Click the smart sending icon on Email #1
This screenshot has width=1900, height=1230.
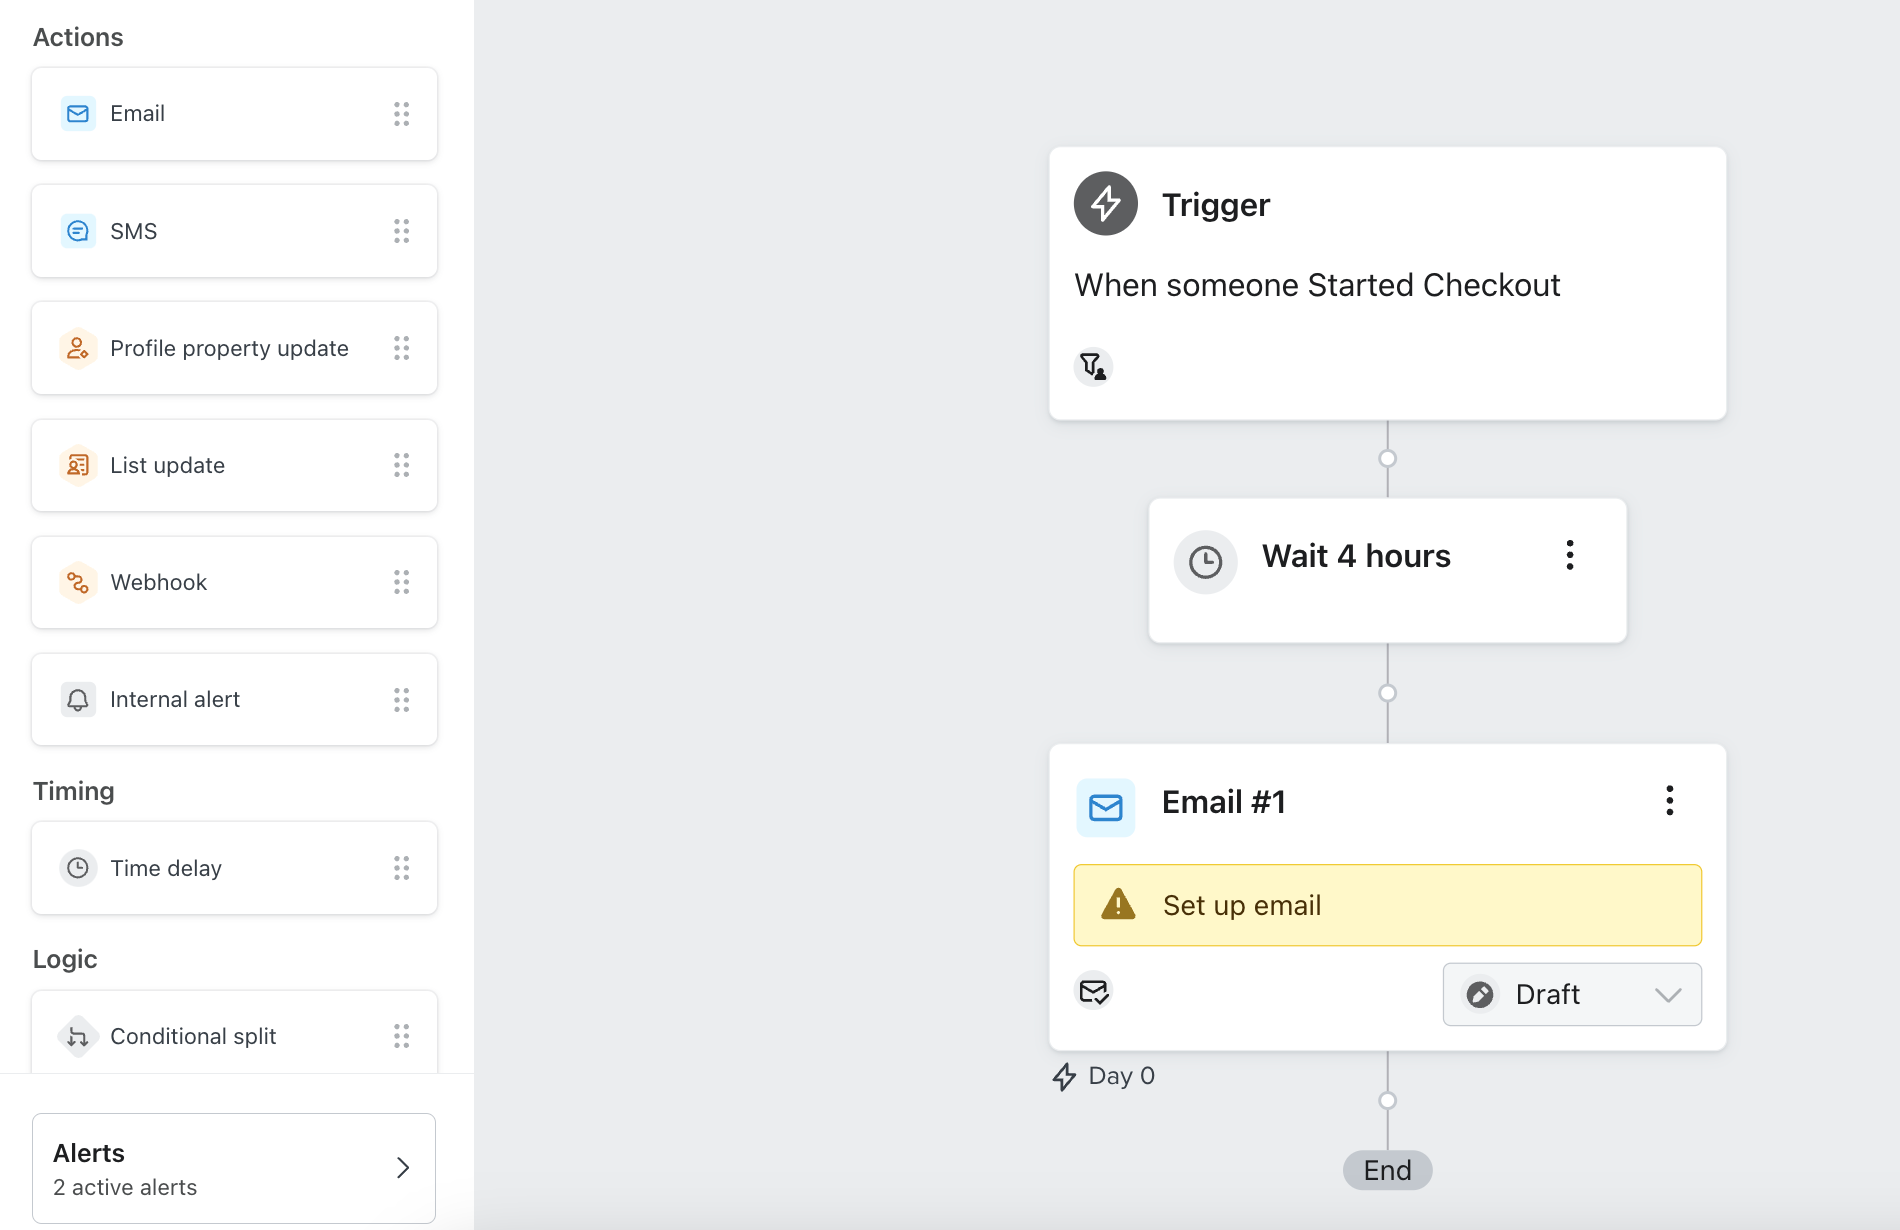[x=1093, y=991]
